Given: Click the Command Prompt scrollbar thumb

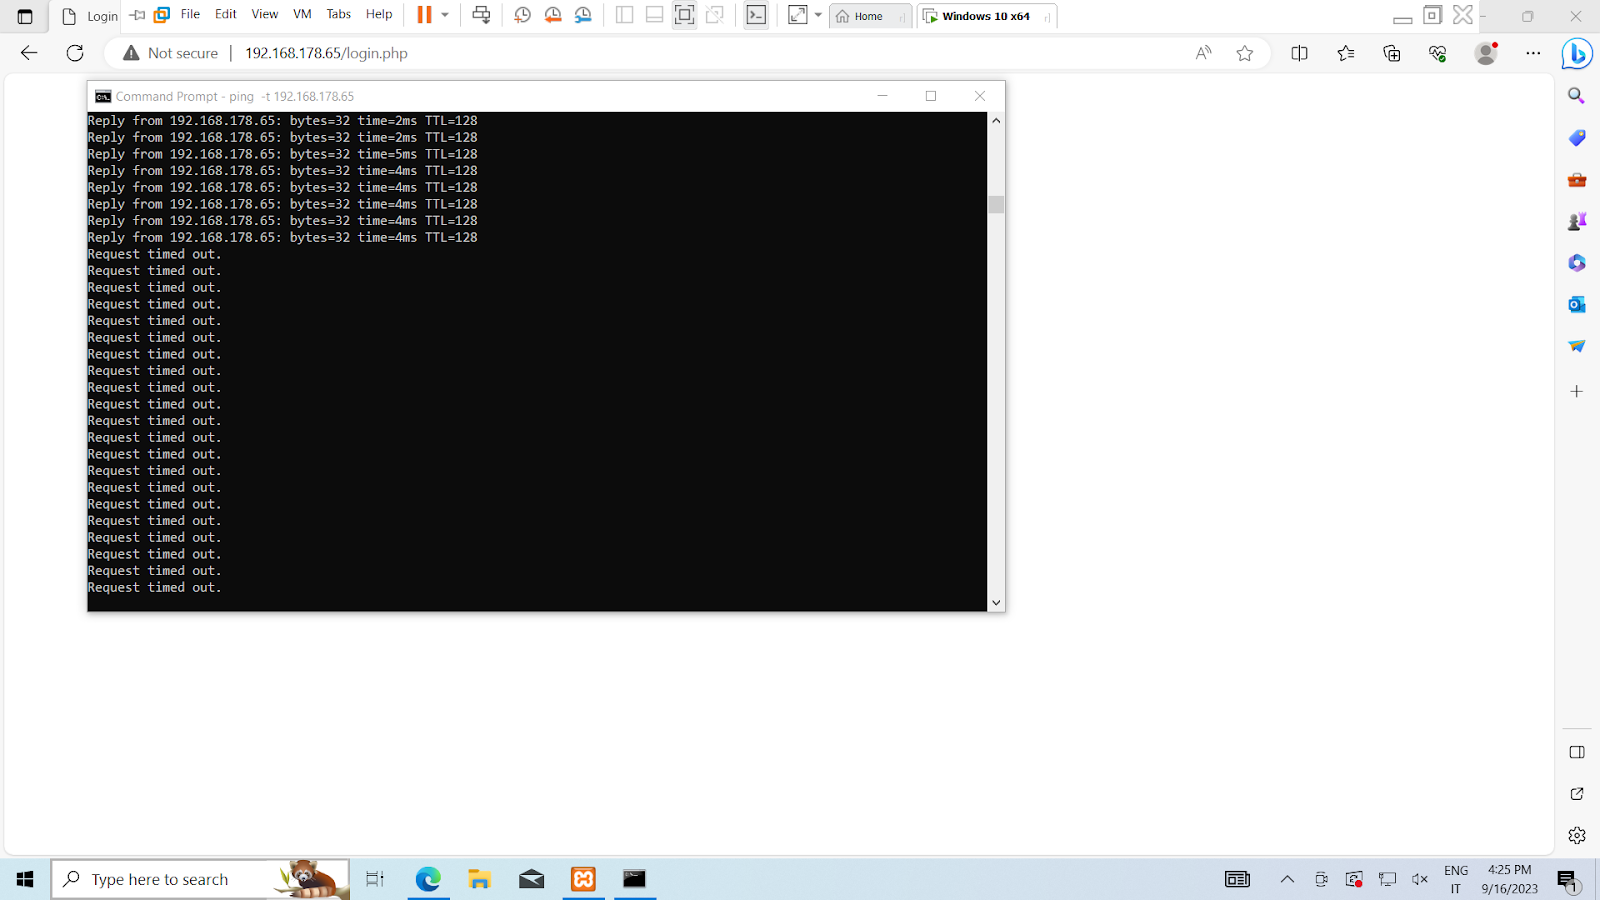Looking at the screenshot, I should click(996, 205).
